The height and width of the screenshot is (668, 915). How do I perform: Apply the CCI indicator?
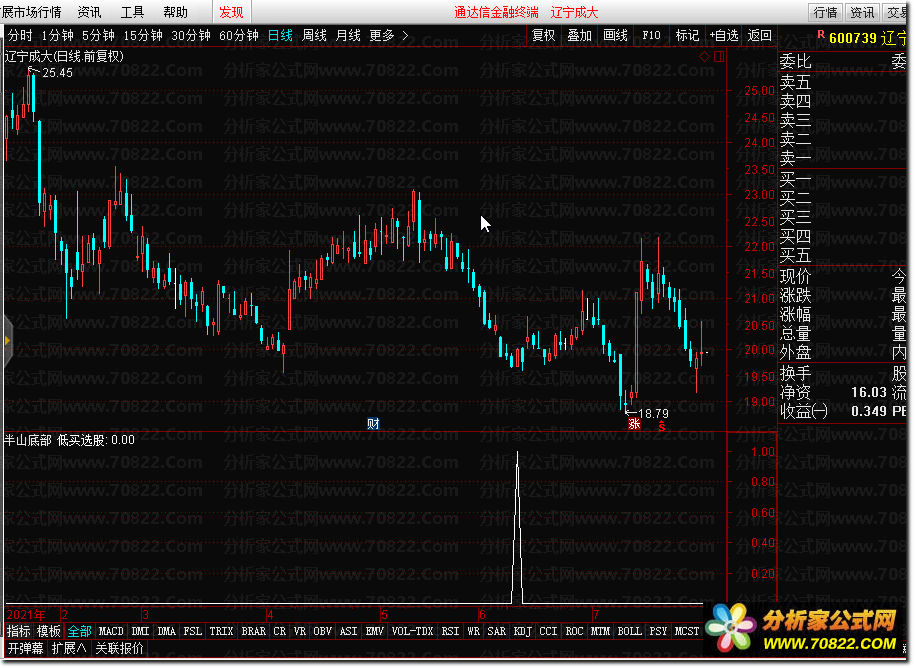coord(549,631)
